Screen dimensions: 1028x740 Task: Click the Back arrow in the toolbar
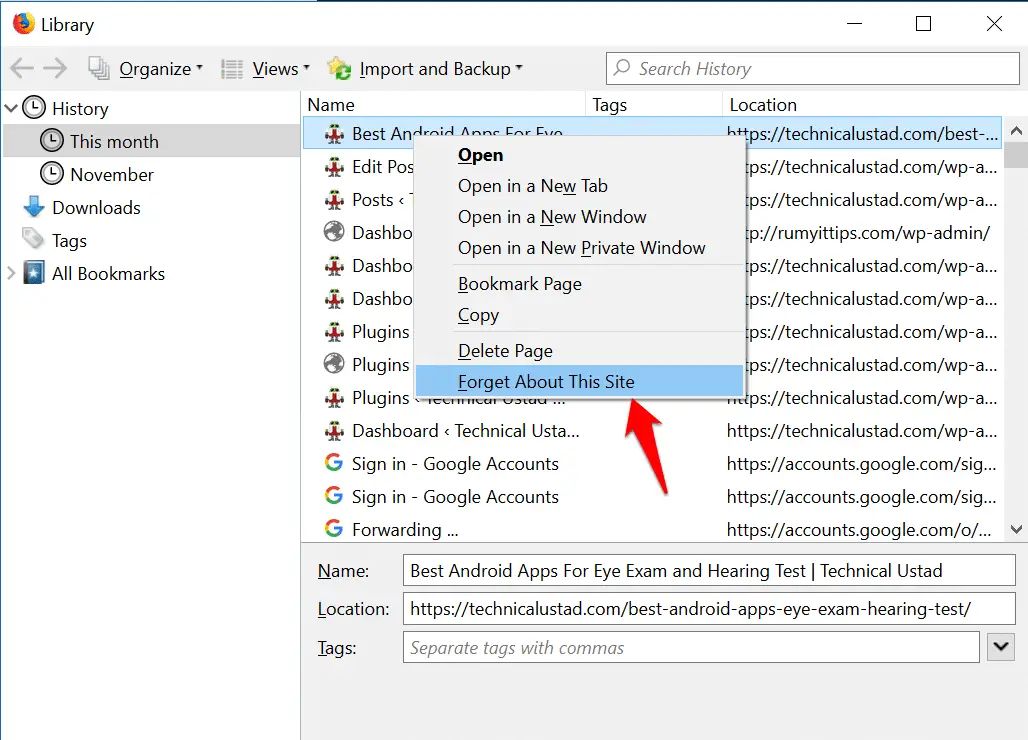tap(22, 68)
